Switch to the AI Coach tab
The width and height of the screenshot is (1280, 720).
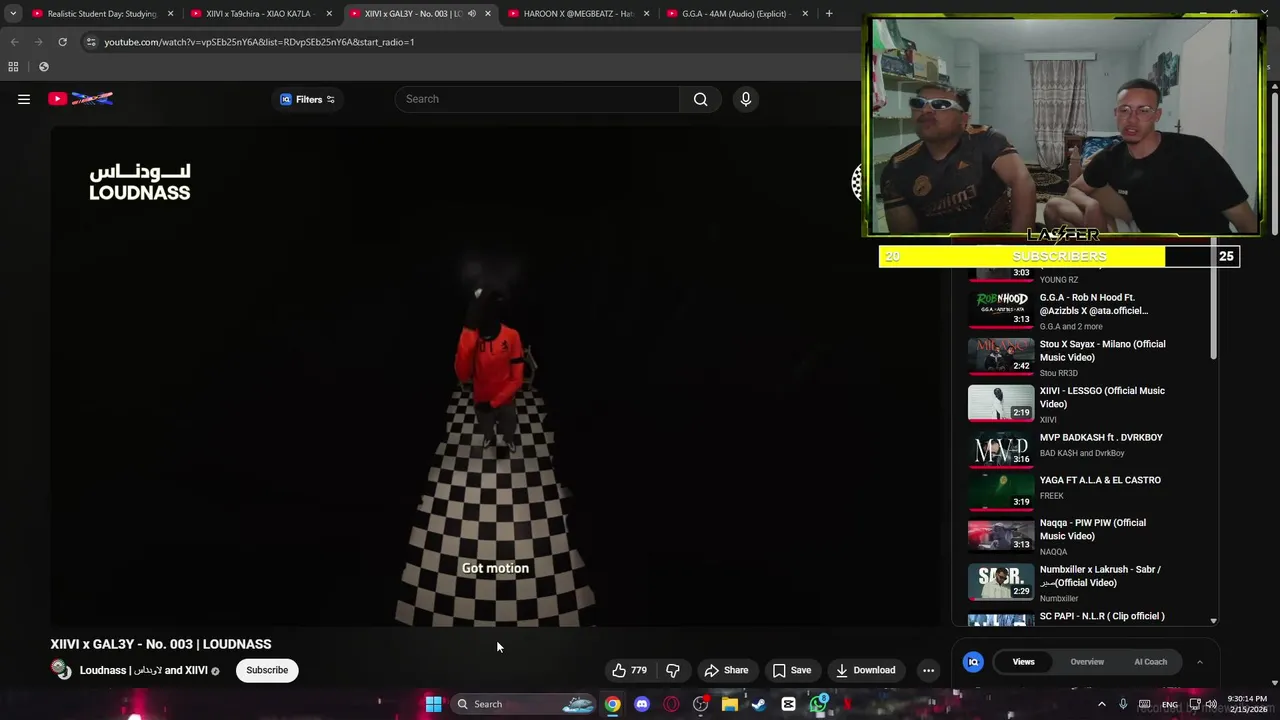point(1150,662)
